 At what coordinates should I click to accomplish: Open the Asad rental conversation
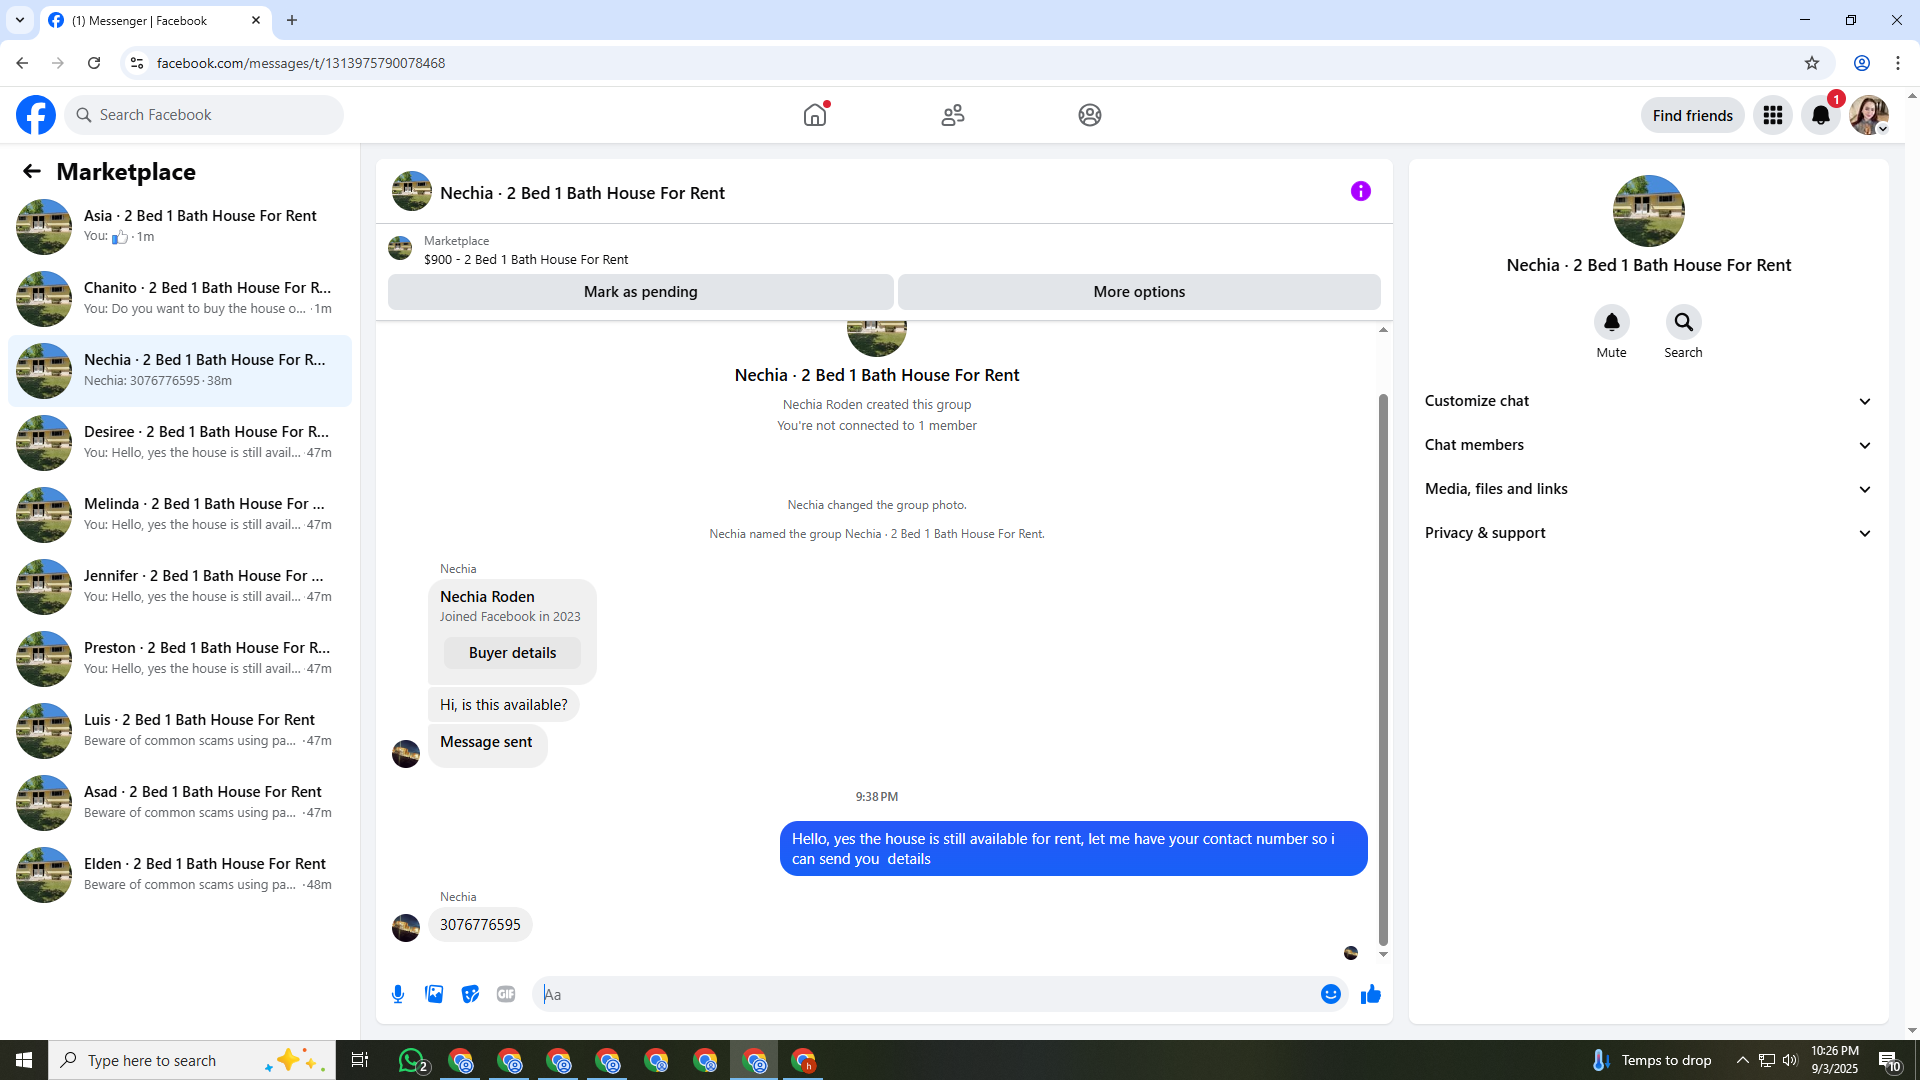coord(180,803)
